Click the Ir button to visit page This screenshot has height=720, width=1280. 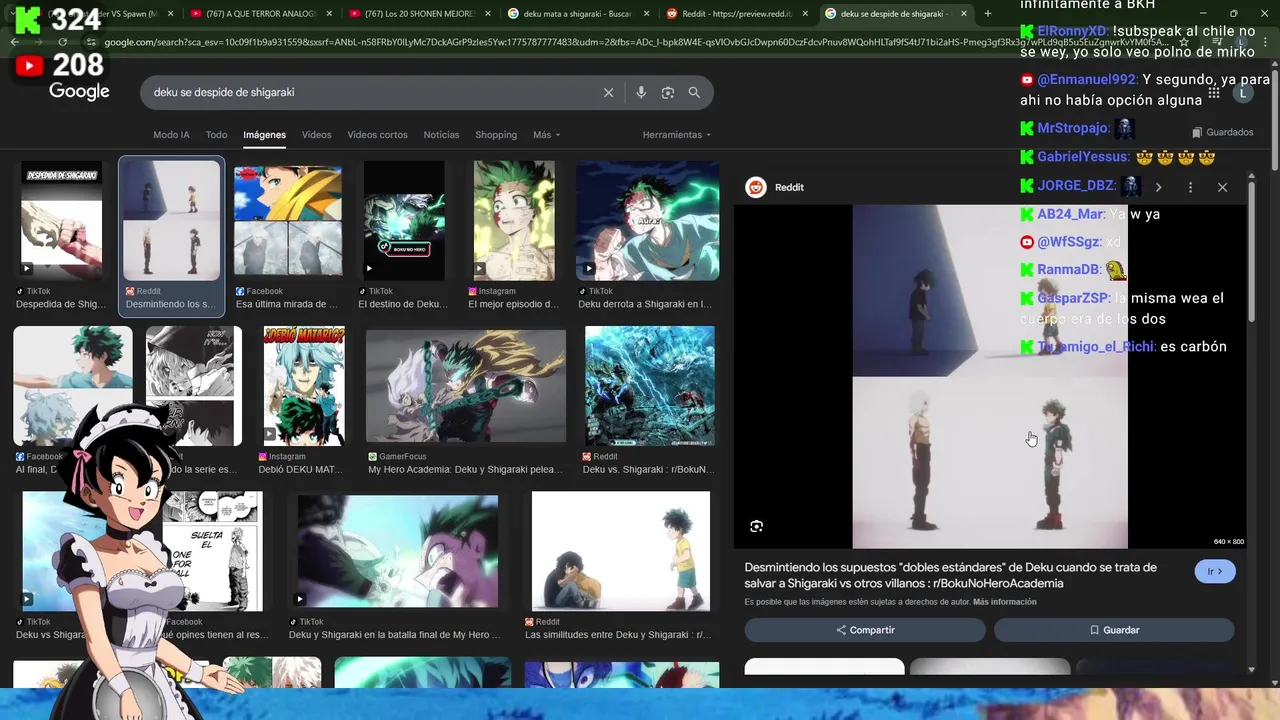pyautogui.click(x=1215, y=571)
